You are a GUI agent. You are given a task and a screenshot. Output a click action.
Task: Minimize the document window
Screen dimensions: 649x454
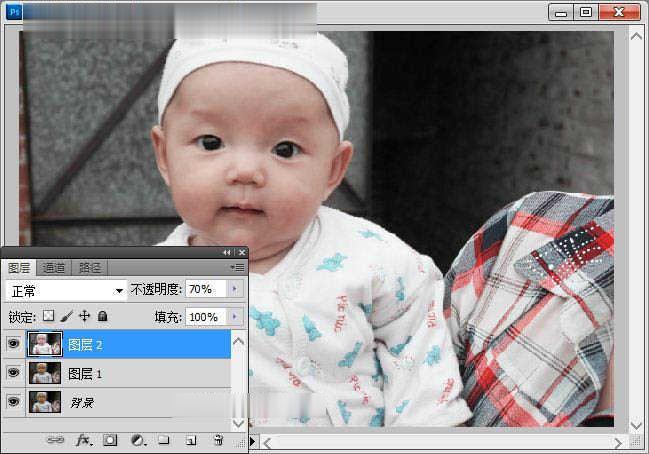click(x=561, y=12)
